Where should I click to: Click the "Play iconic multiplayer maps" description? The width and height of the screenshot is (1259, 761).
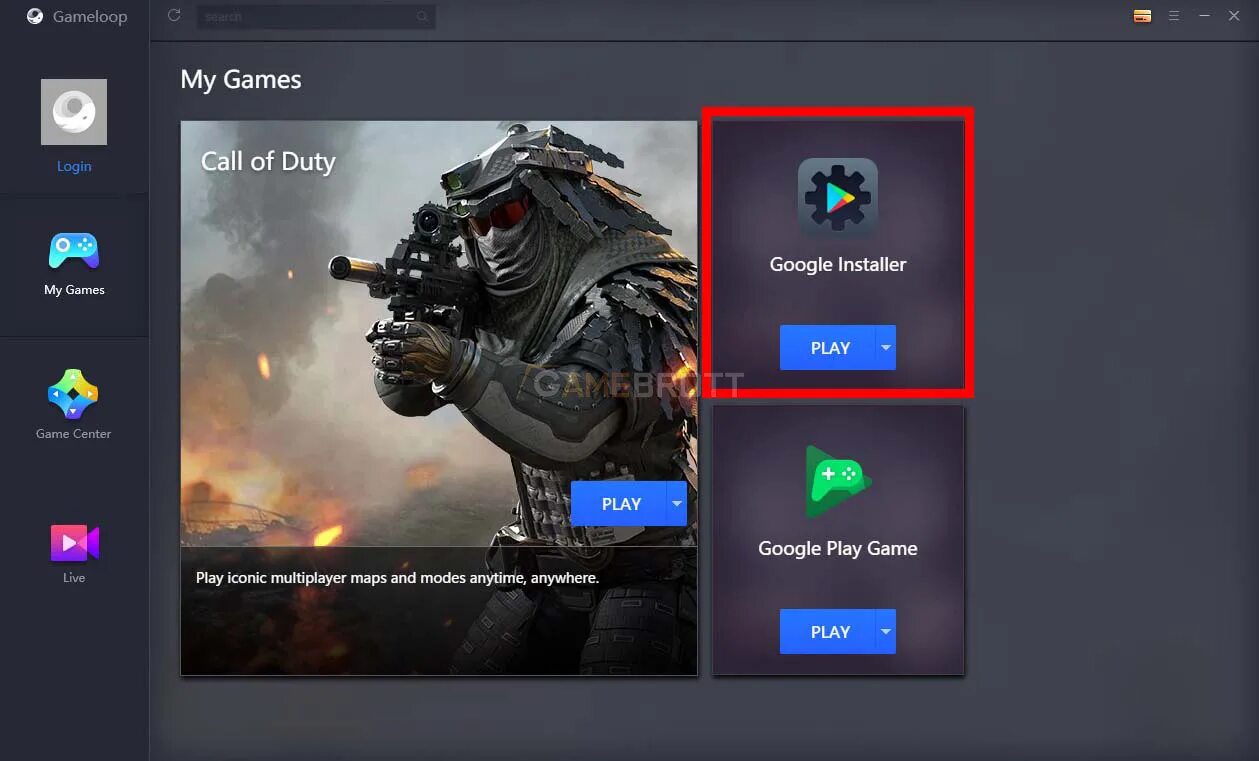pyautogui.click(x=398, y=578)
